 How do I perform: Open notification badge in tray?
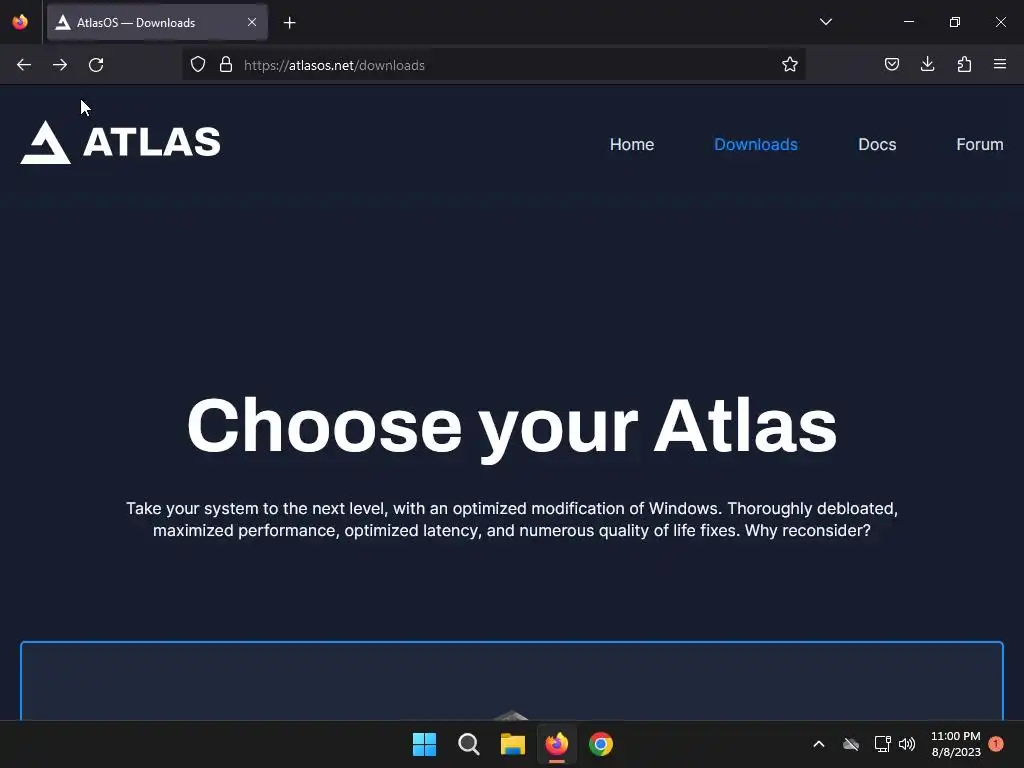(995, 744)
